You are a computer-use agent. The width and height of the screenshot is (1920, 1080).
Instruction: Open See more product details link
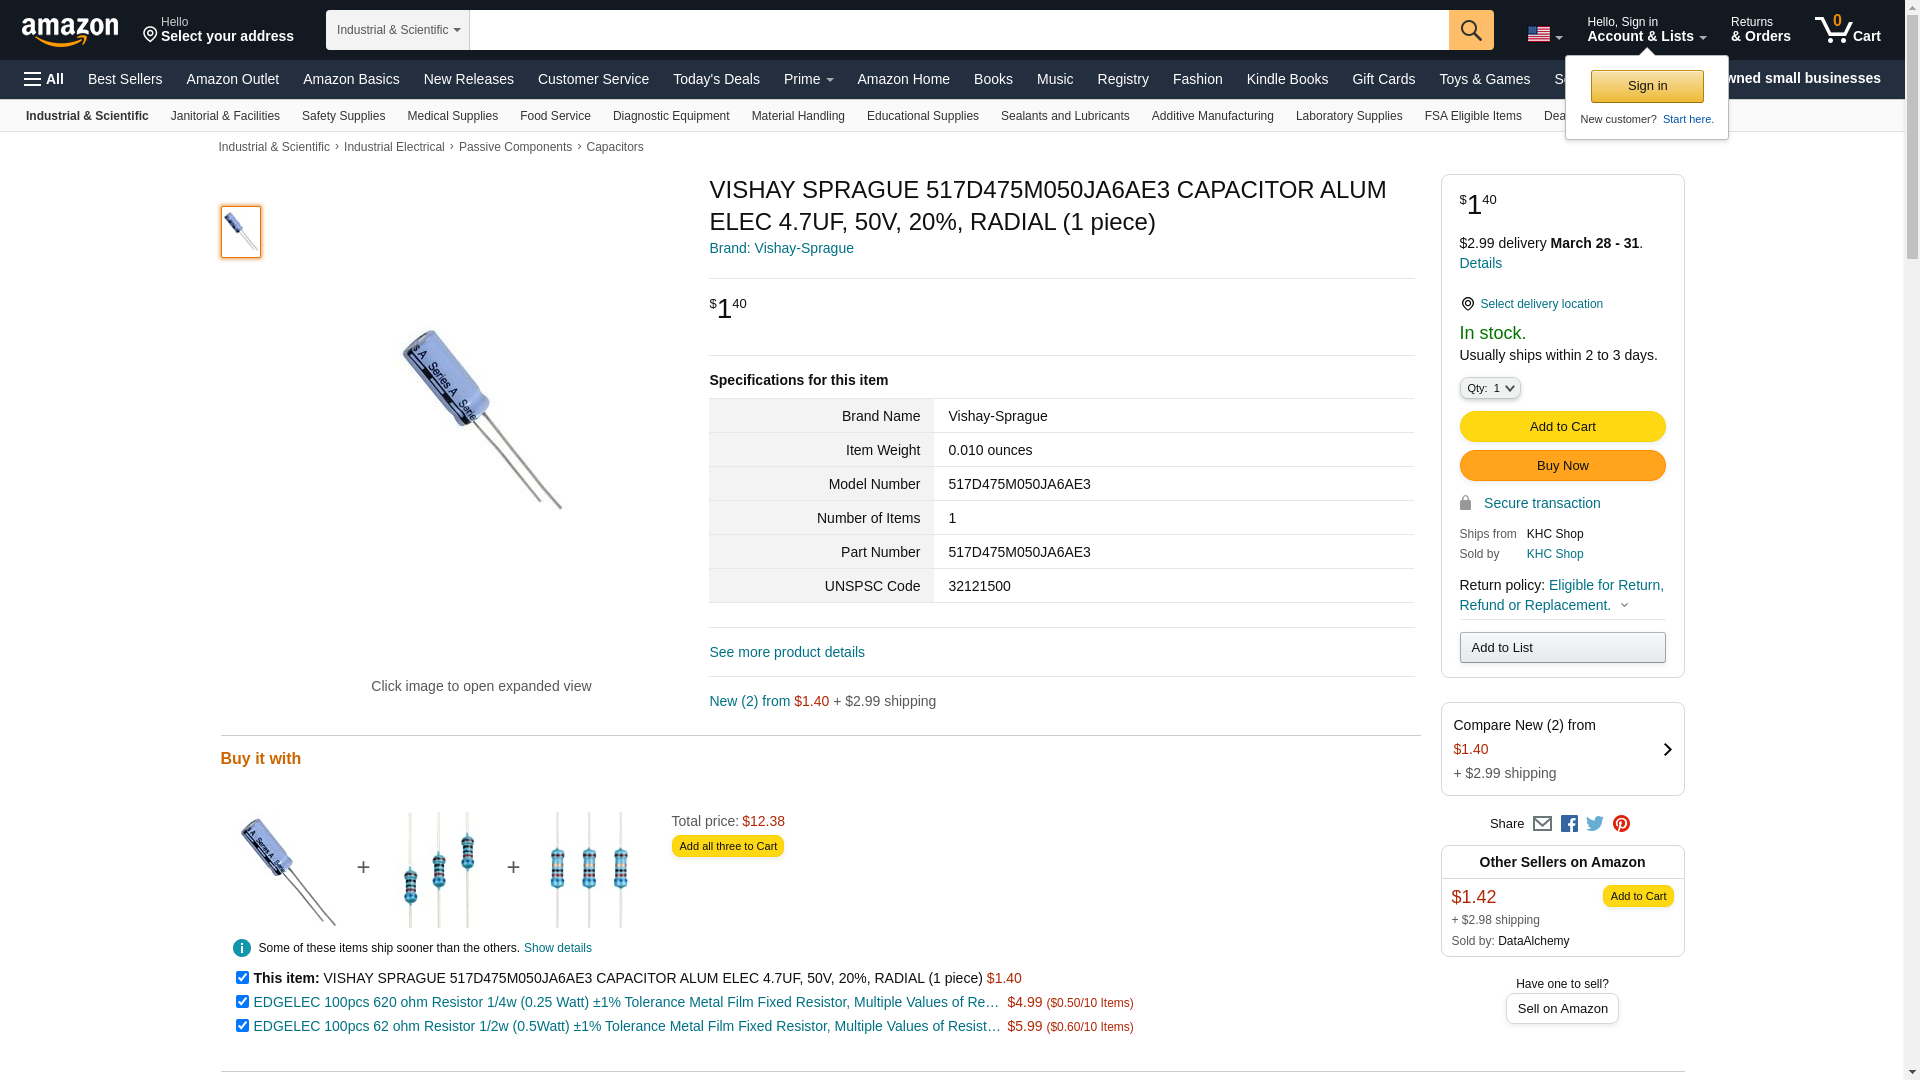[x=787, y=652]
